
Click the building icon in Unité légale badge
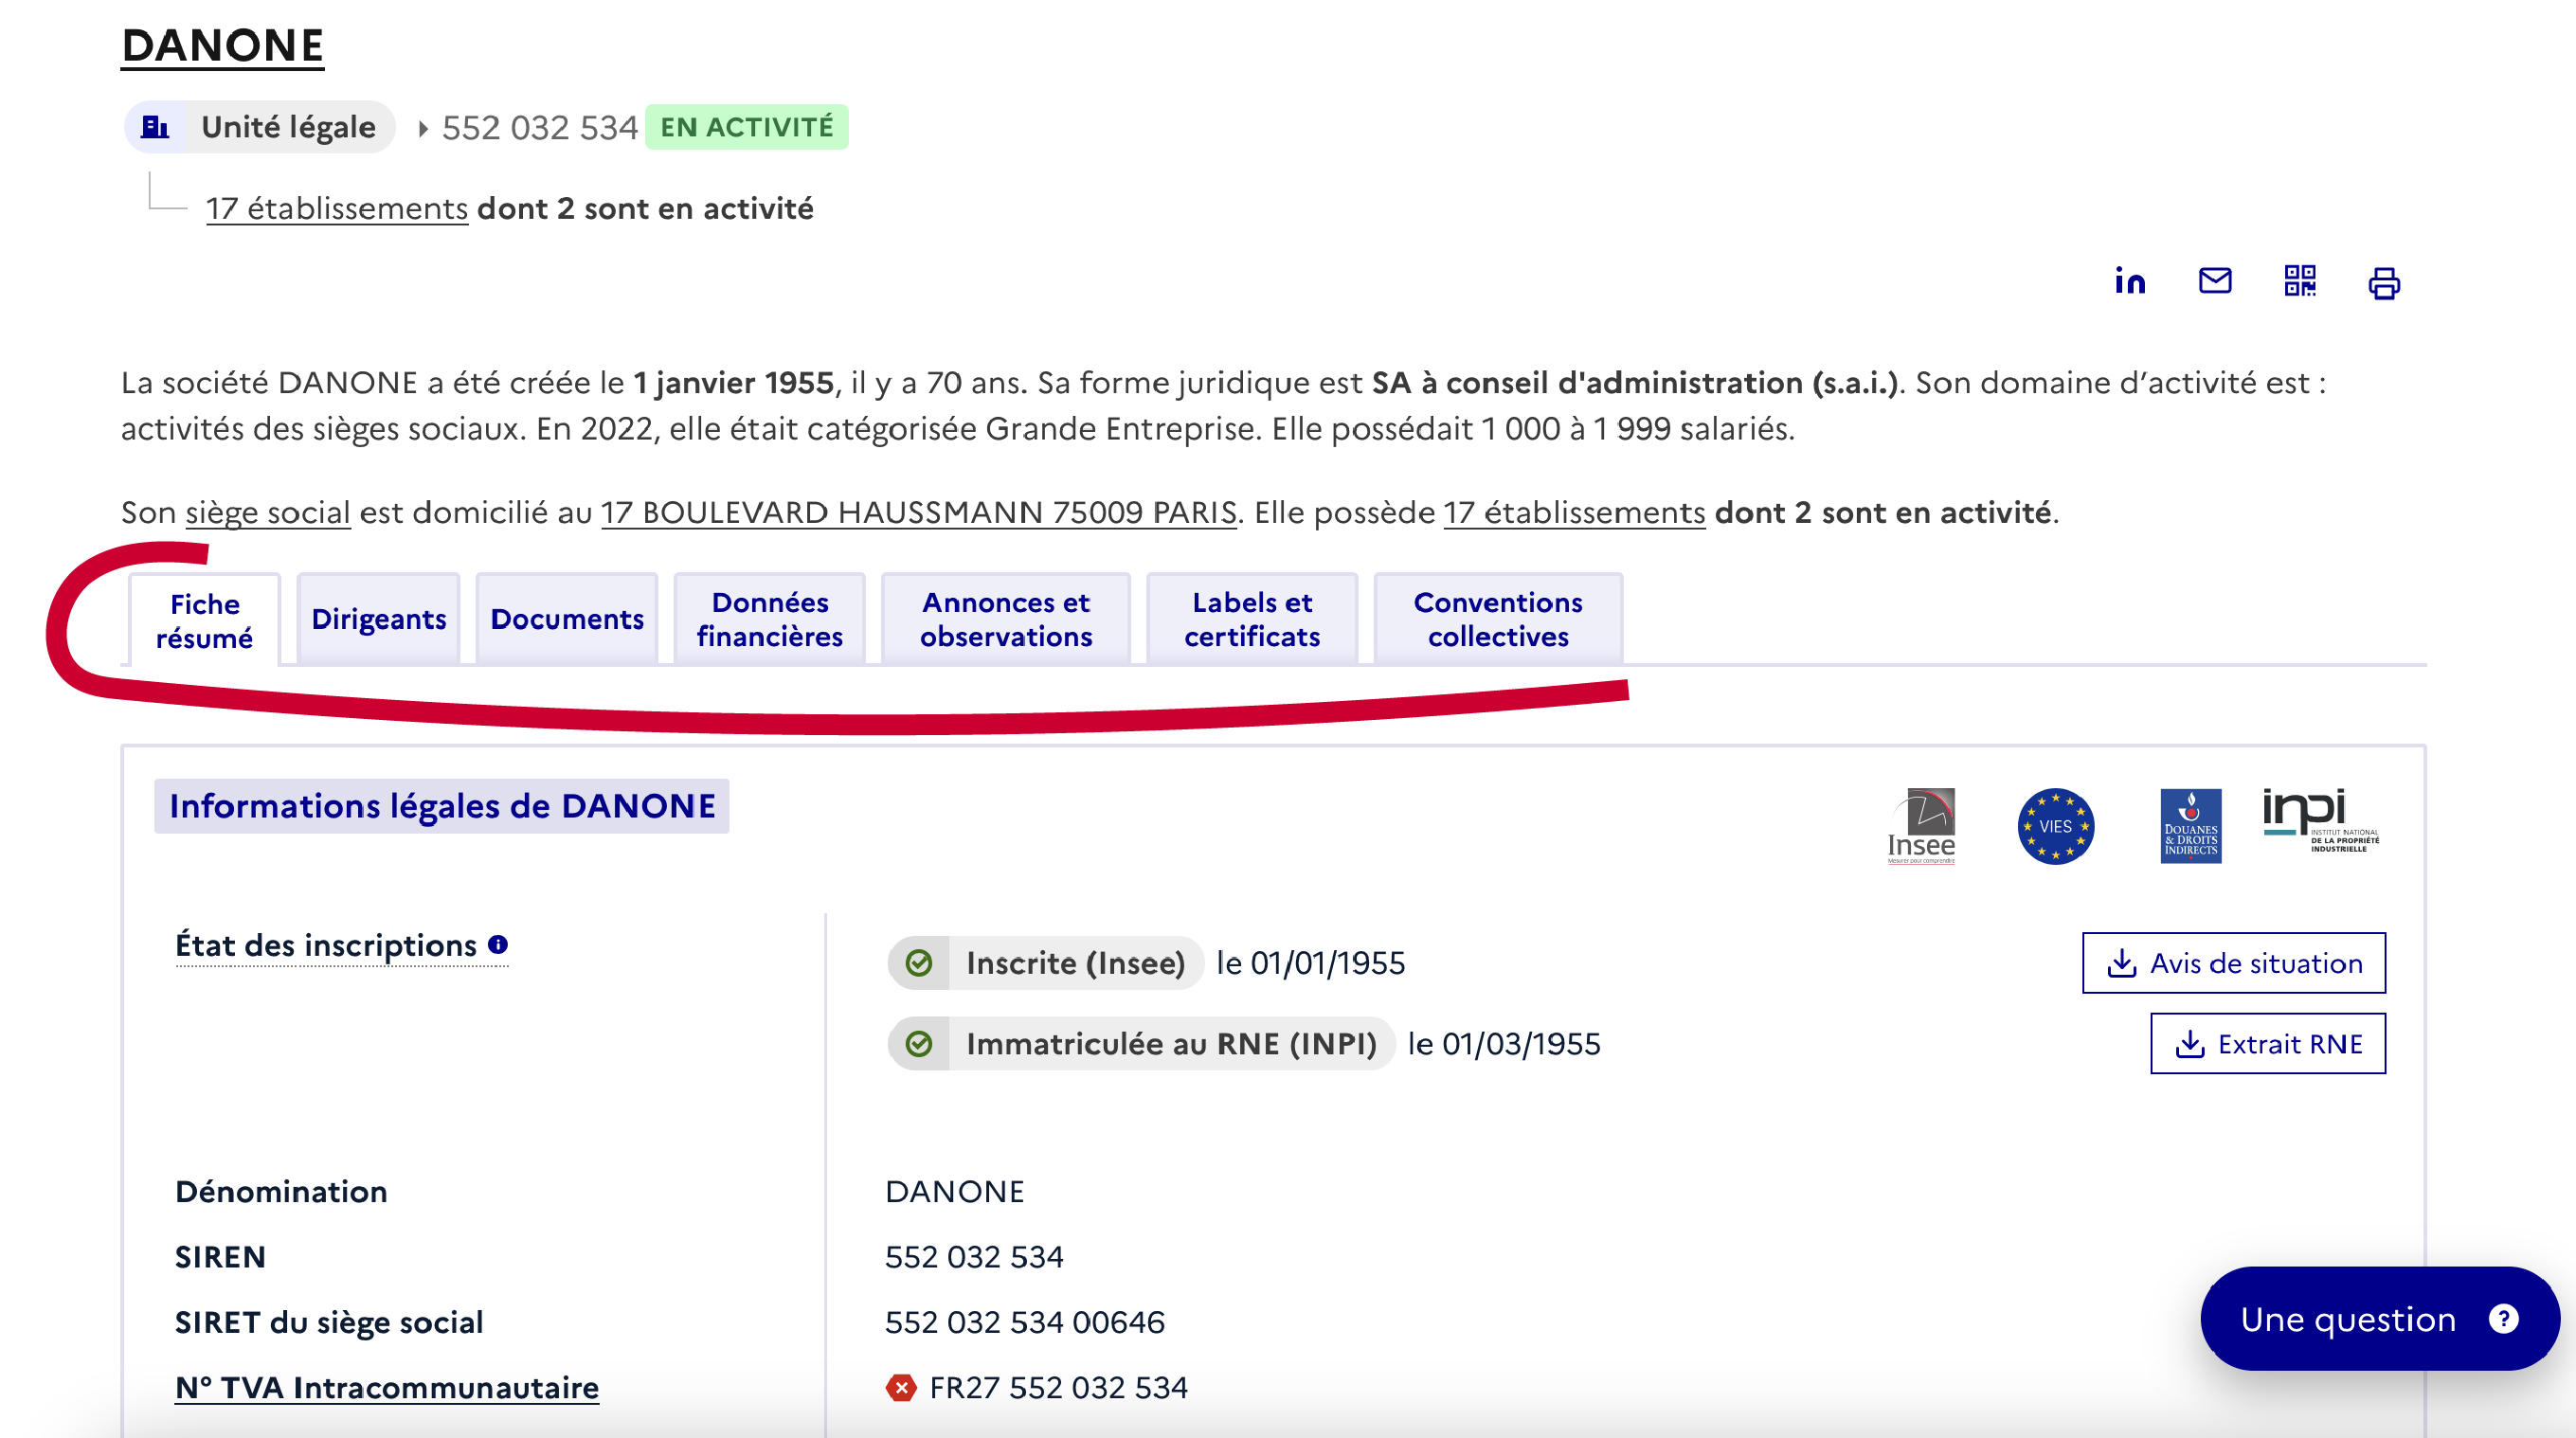(x=155, y=127)
